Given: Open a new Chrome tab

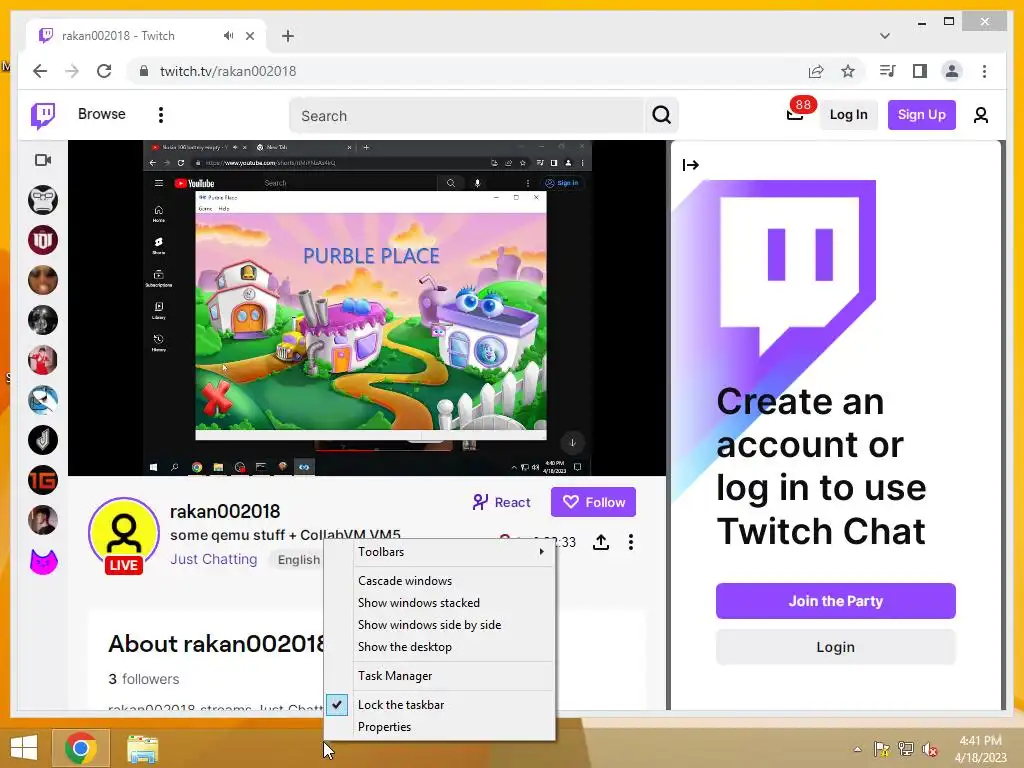Looking at the screenshot, I should coord(287,36).
